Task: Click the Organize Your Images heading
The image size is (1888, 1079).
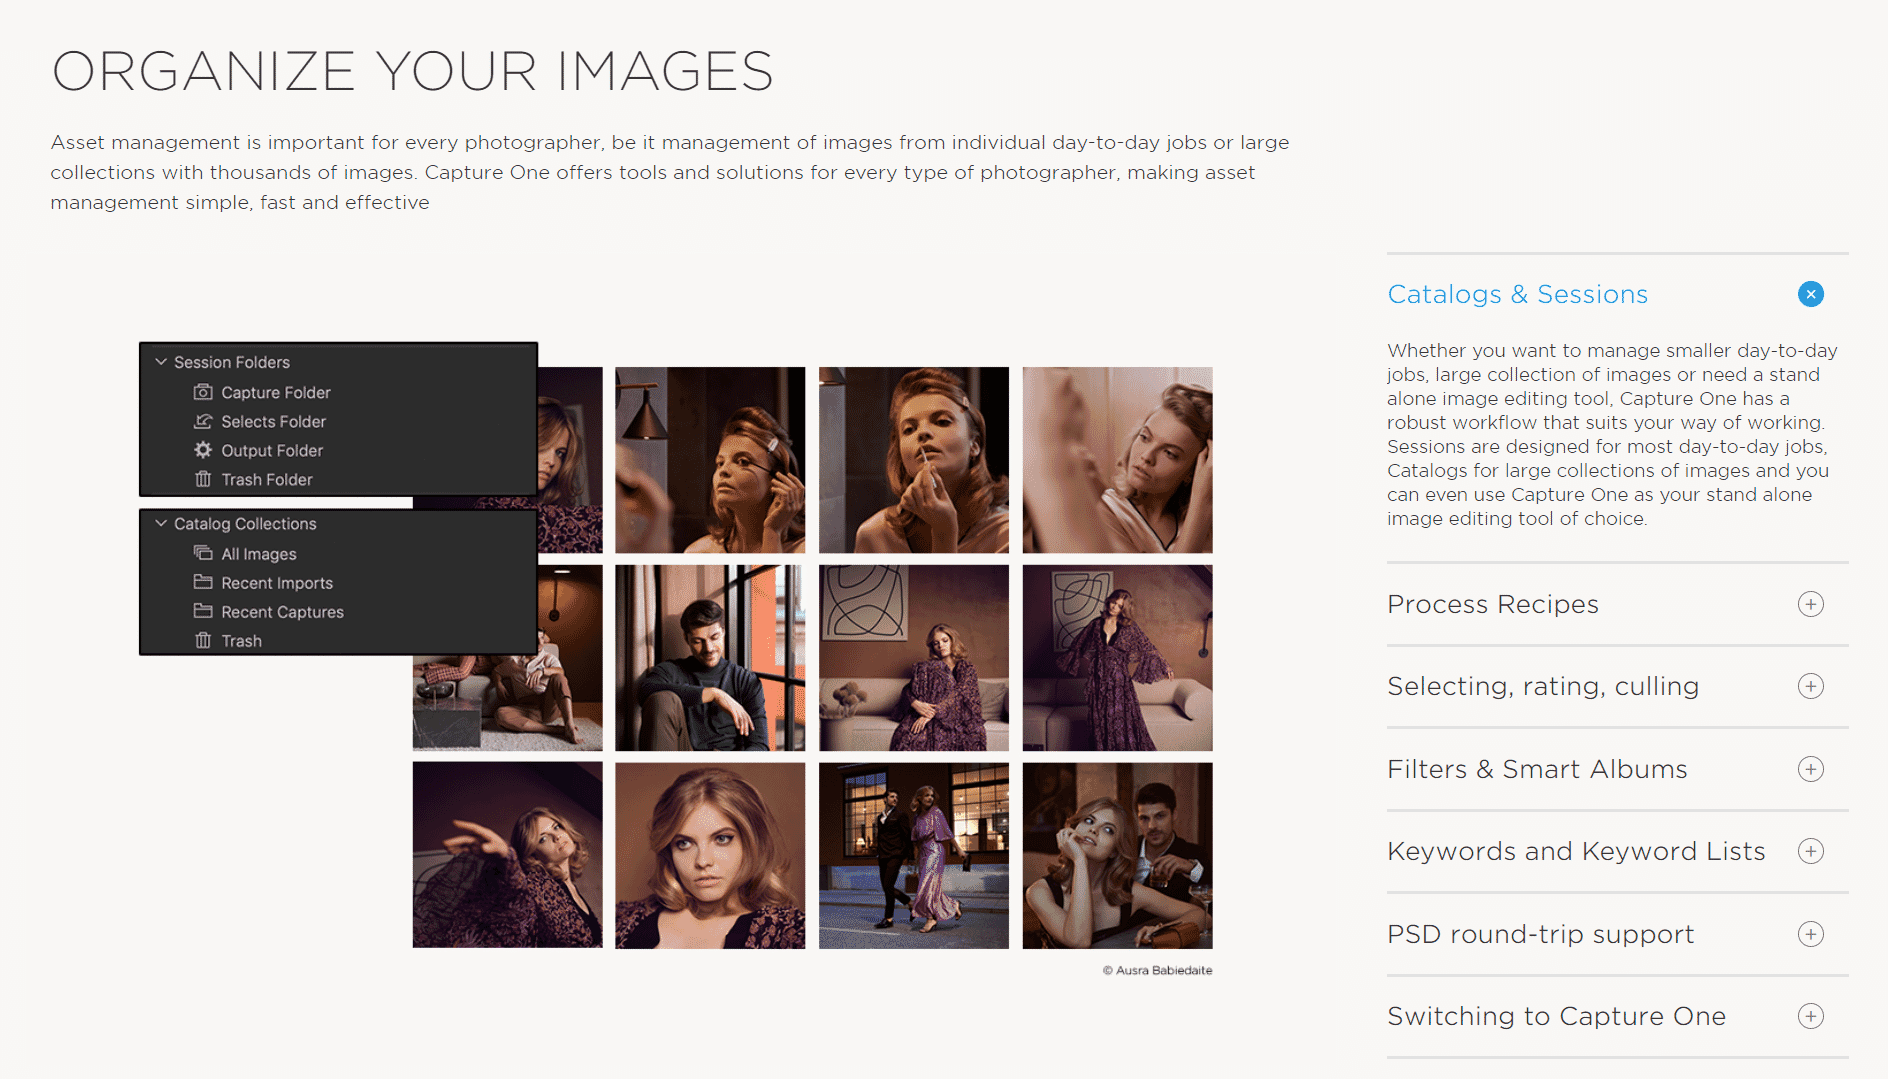Action: pos(412,71)
